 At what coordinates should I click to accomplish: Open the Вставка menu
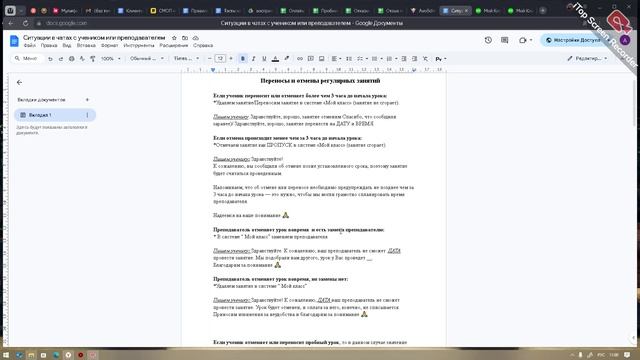(86, 46)
